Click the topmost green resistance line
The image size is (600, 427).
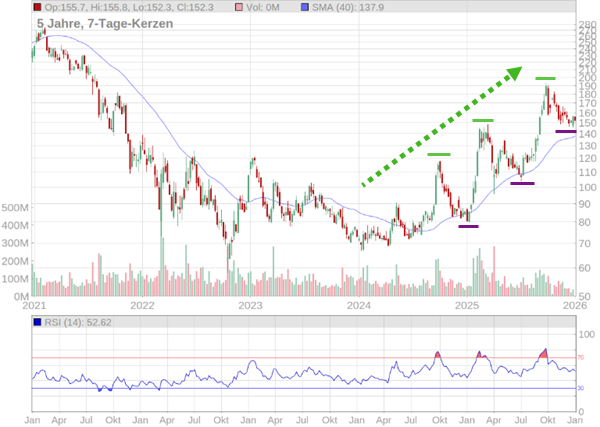545,78
